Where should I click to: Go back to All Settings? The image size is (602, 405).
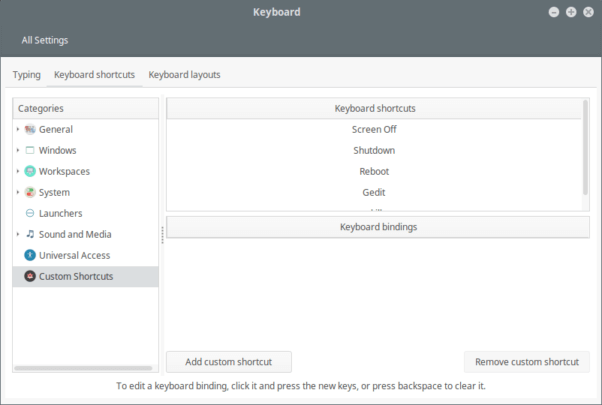pos(45,40)
